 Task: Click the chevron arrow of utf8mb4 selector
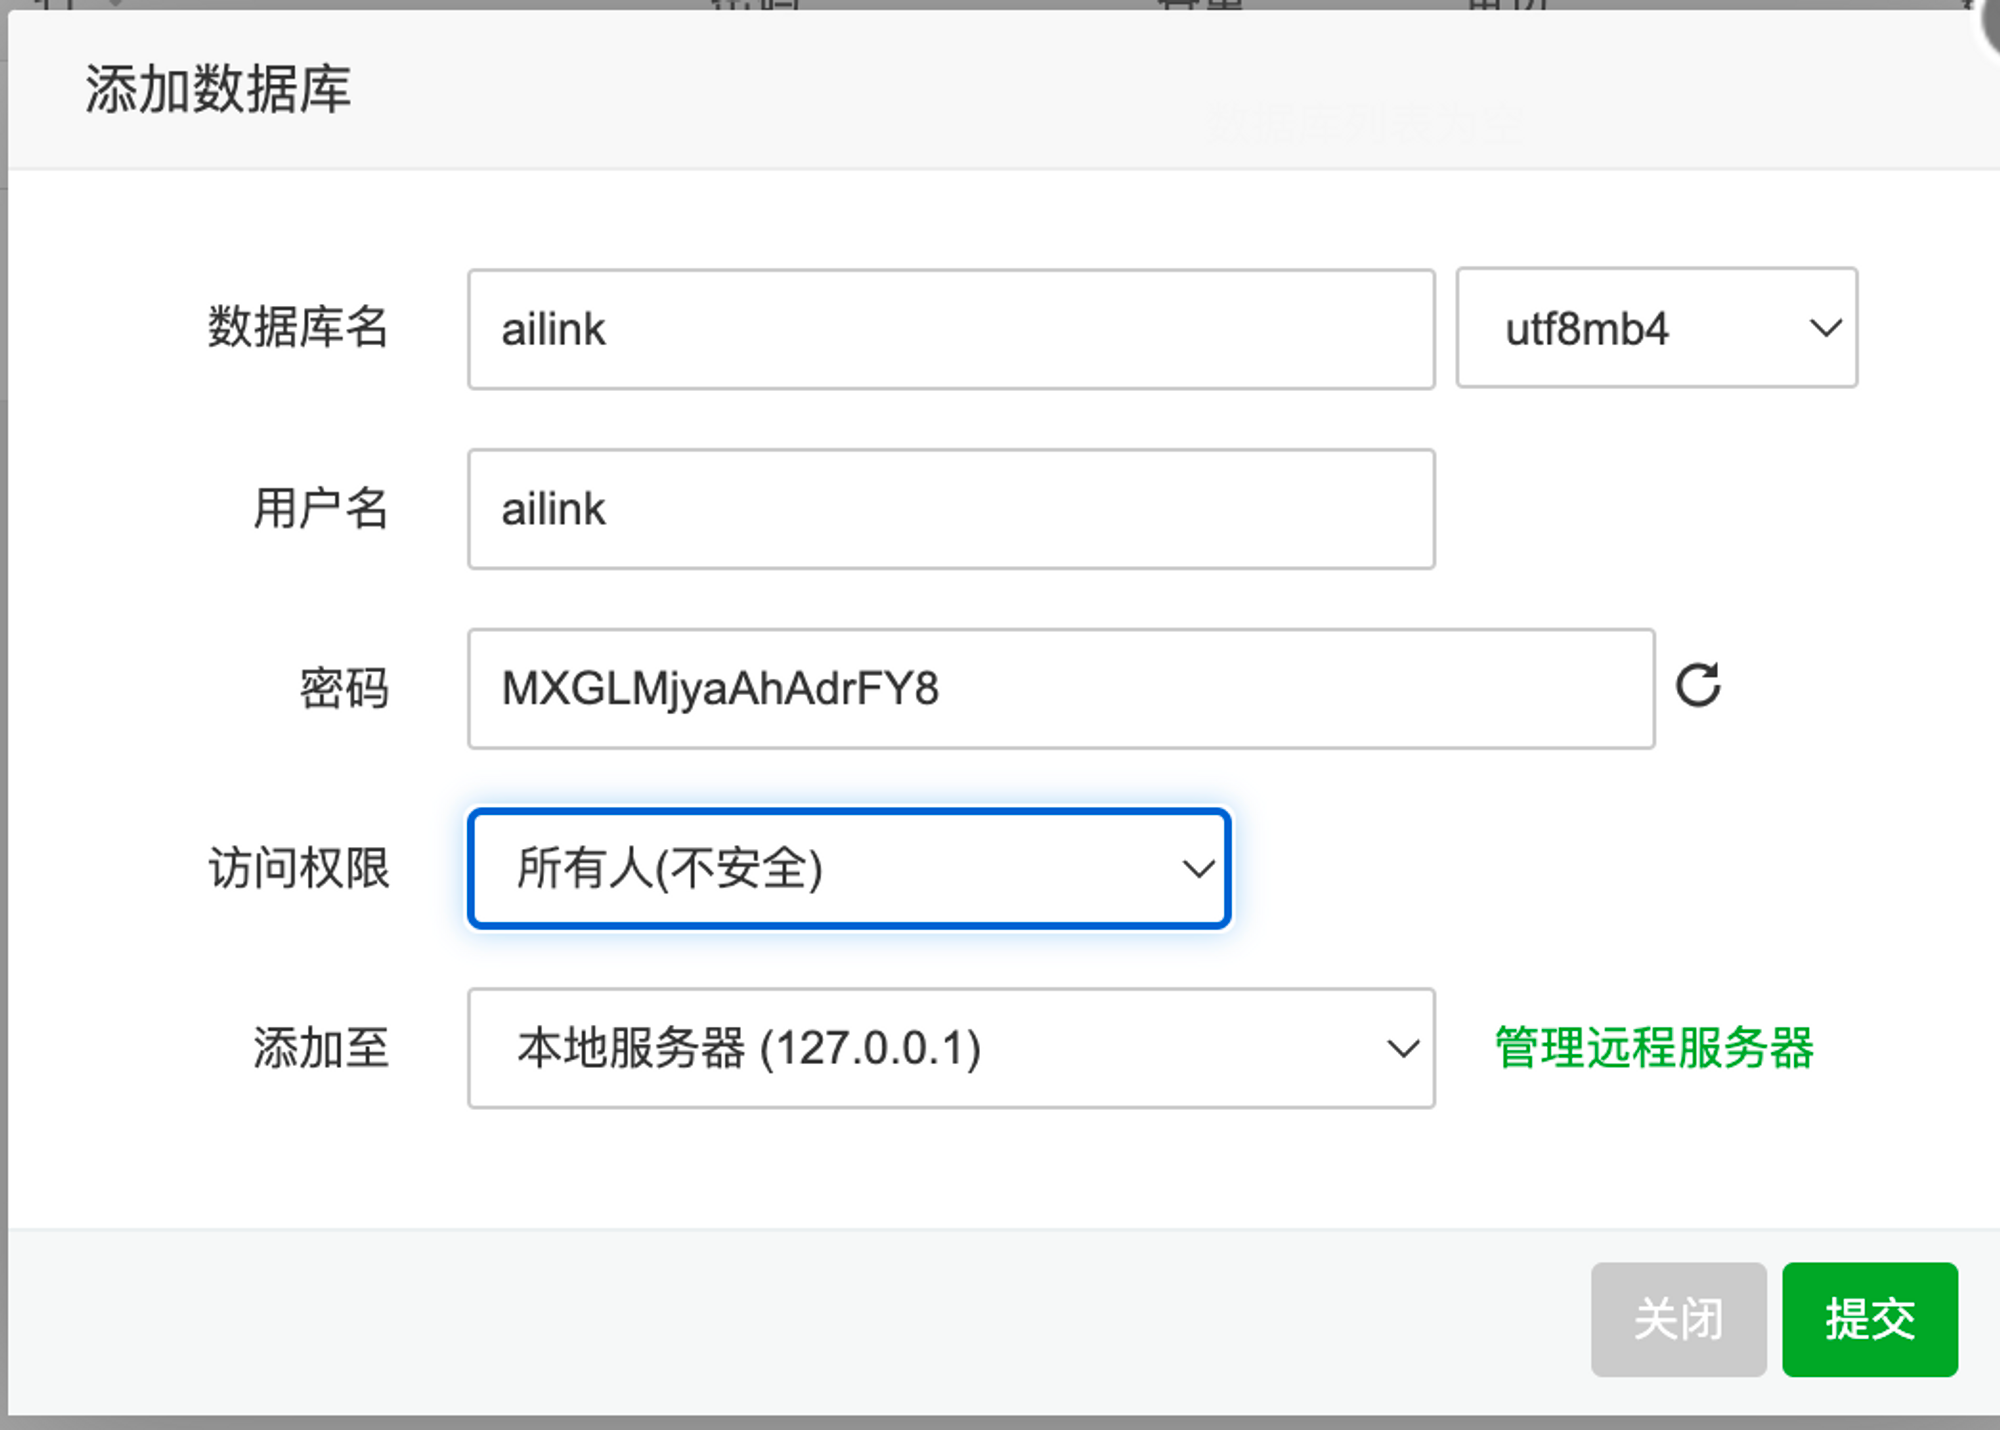tap(1826, 328)
